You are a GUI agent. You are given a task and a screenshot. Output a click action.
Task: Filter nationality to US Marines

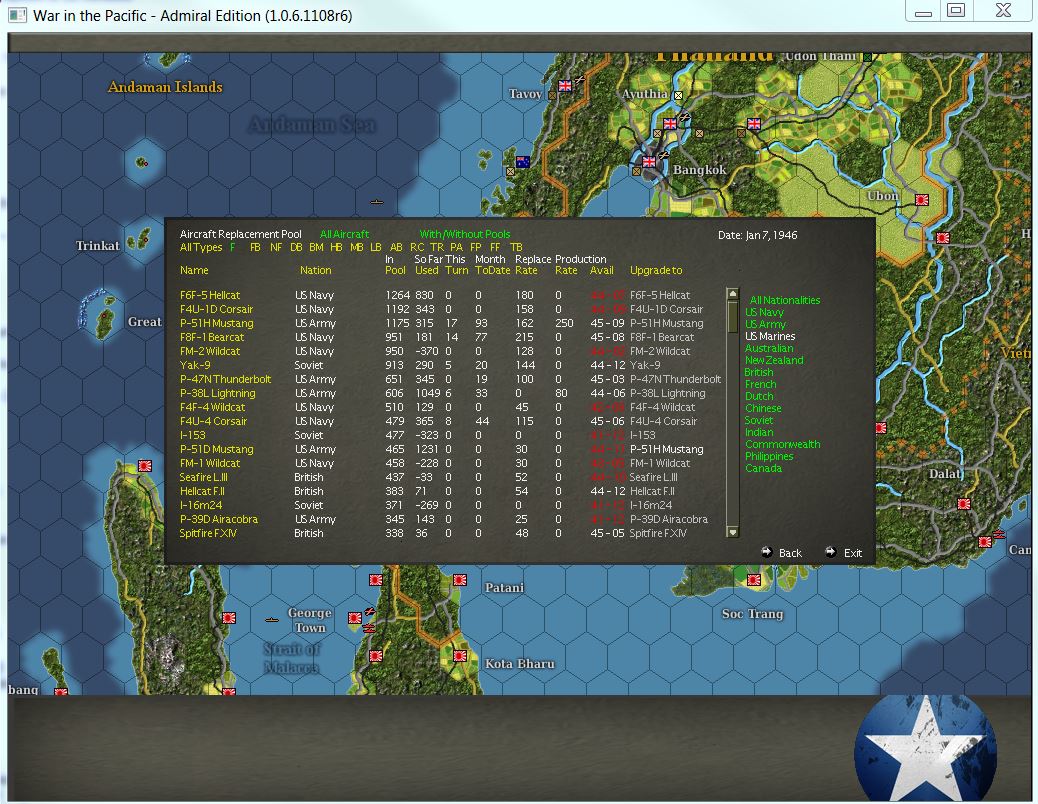tap(771, 336)
